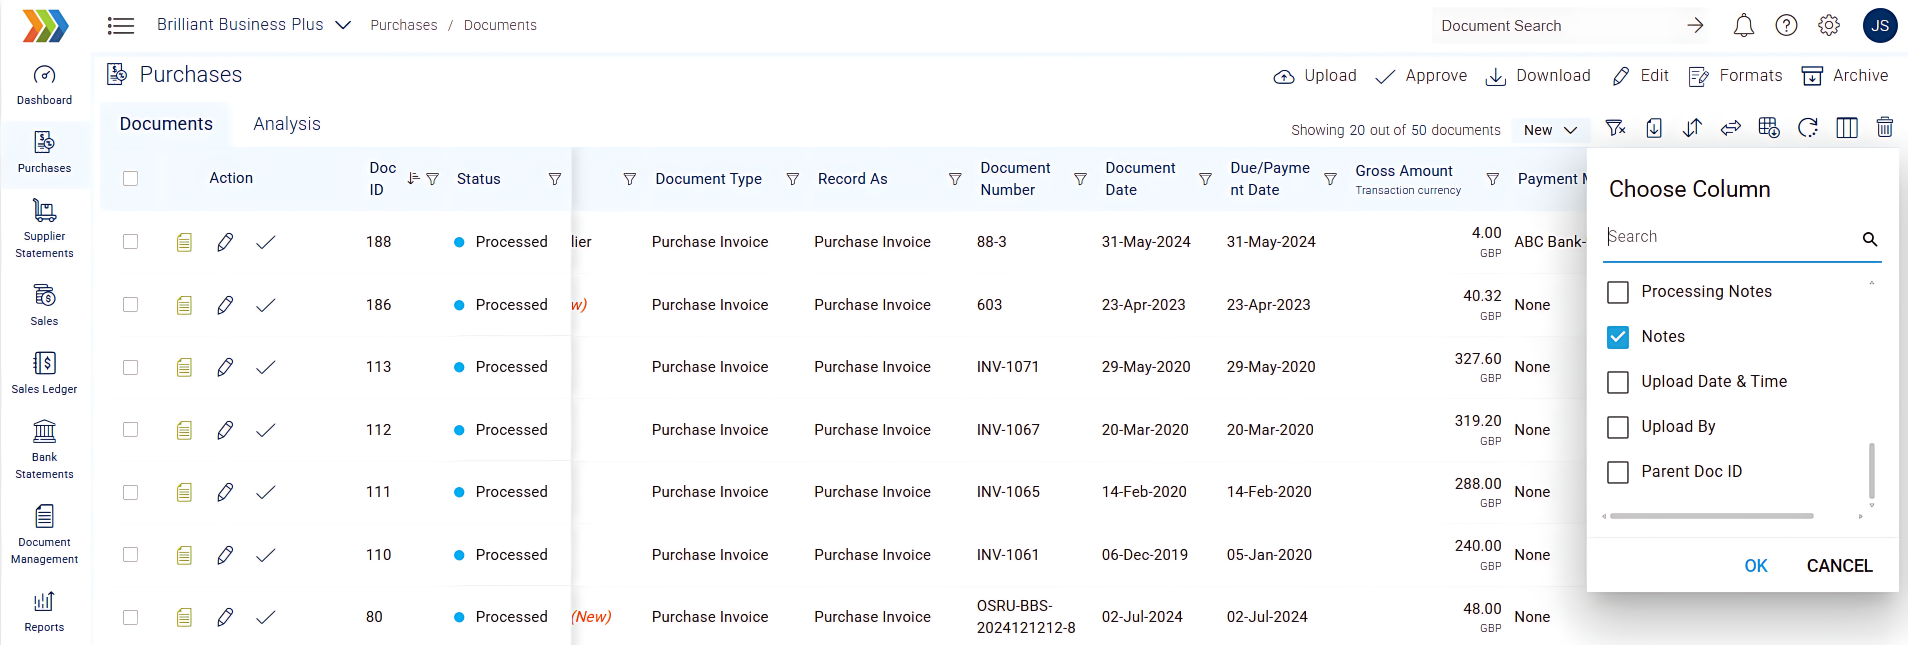Open the Status column filter

(554, 179)
